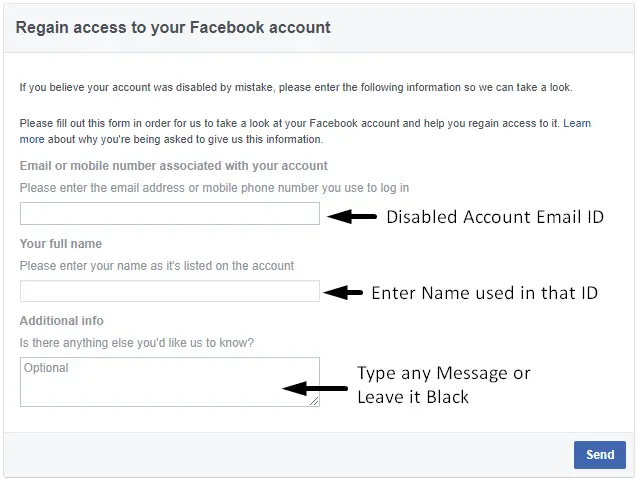638x479 pixels.
Task: Click the email or mobile number input field
Action: [x=169, y=214]
